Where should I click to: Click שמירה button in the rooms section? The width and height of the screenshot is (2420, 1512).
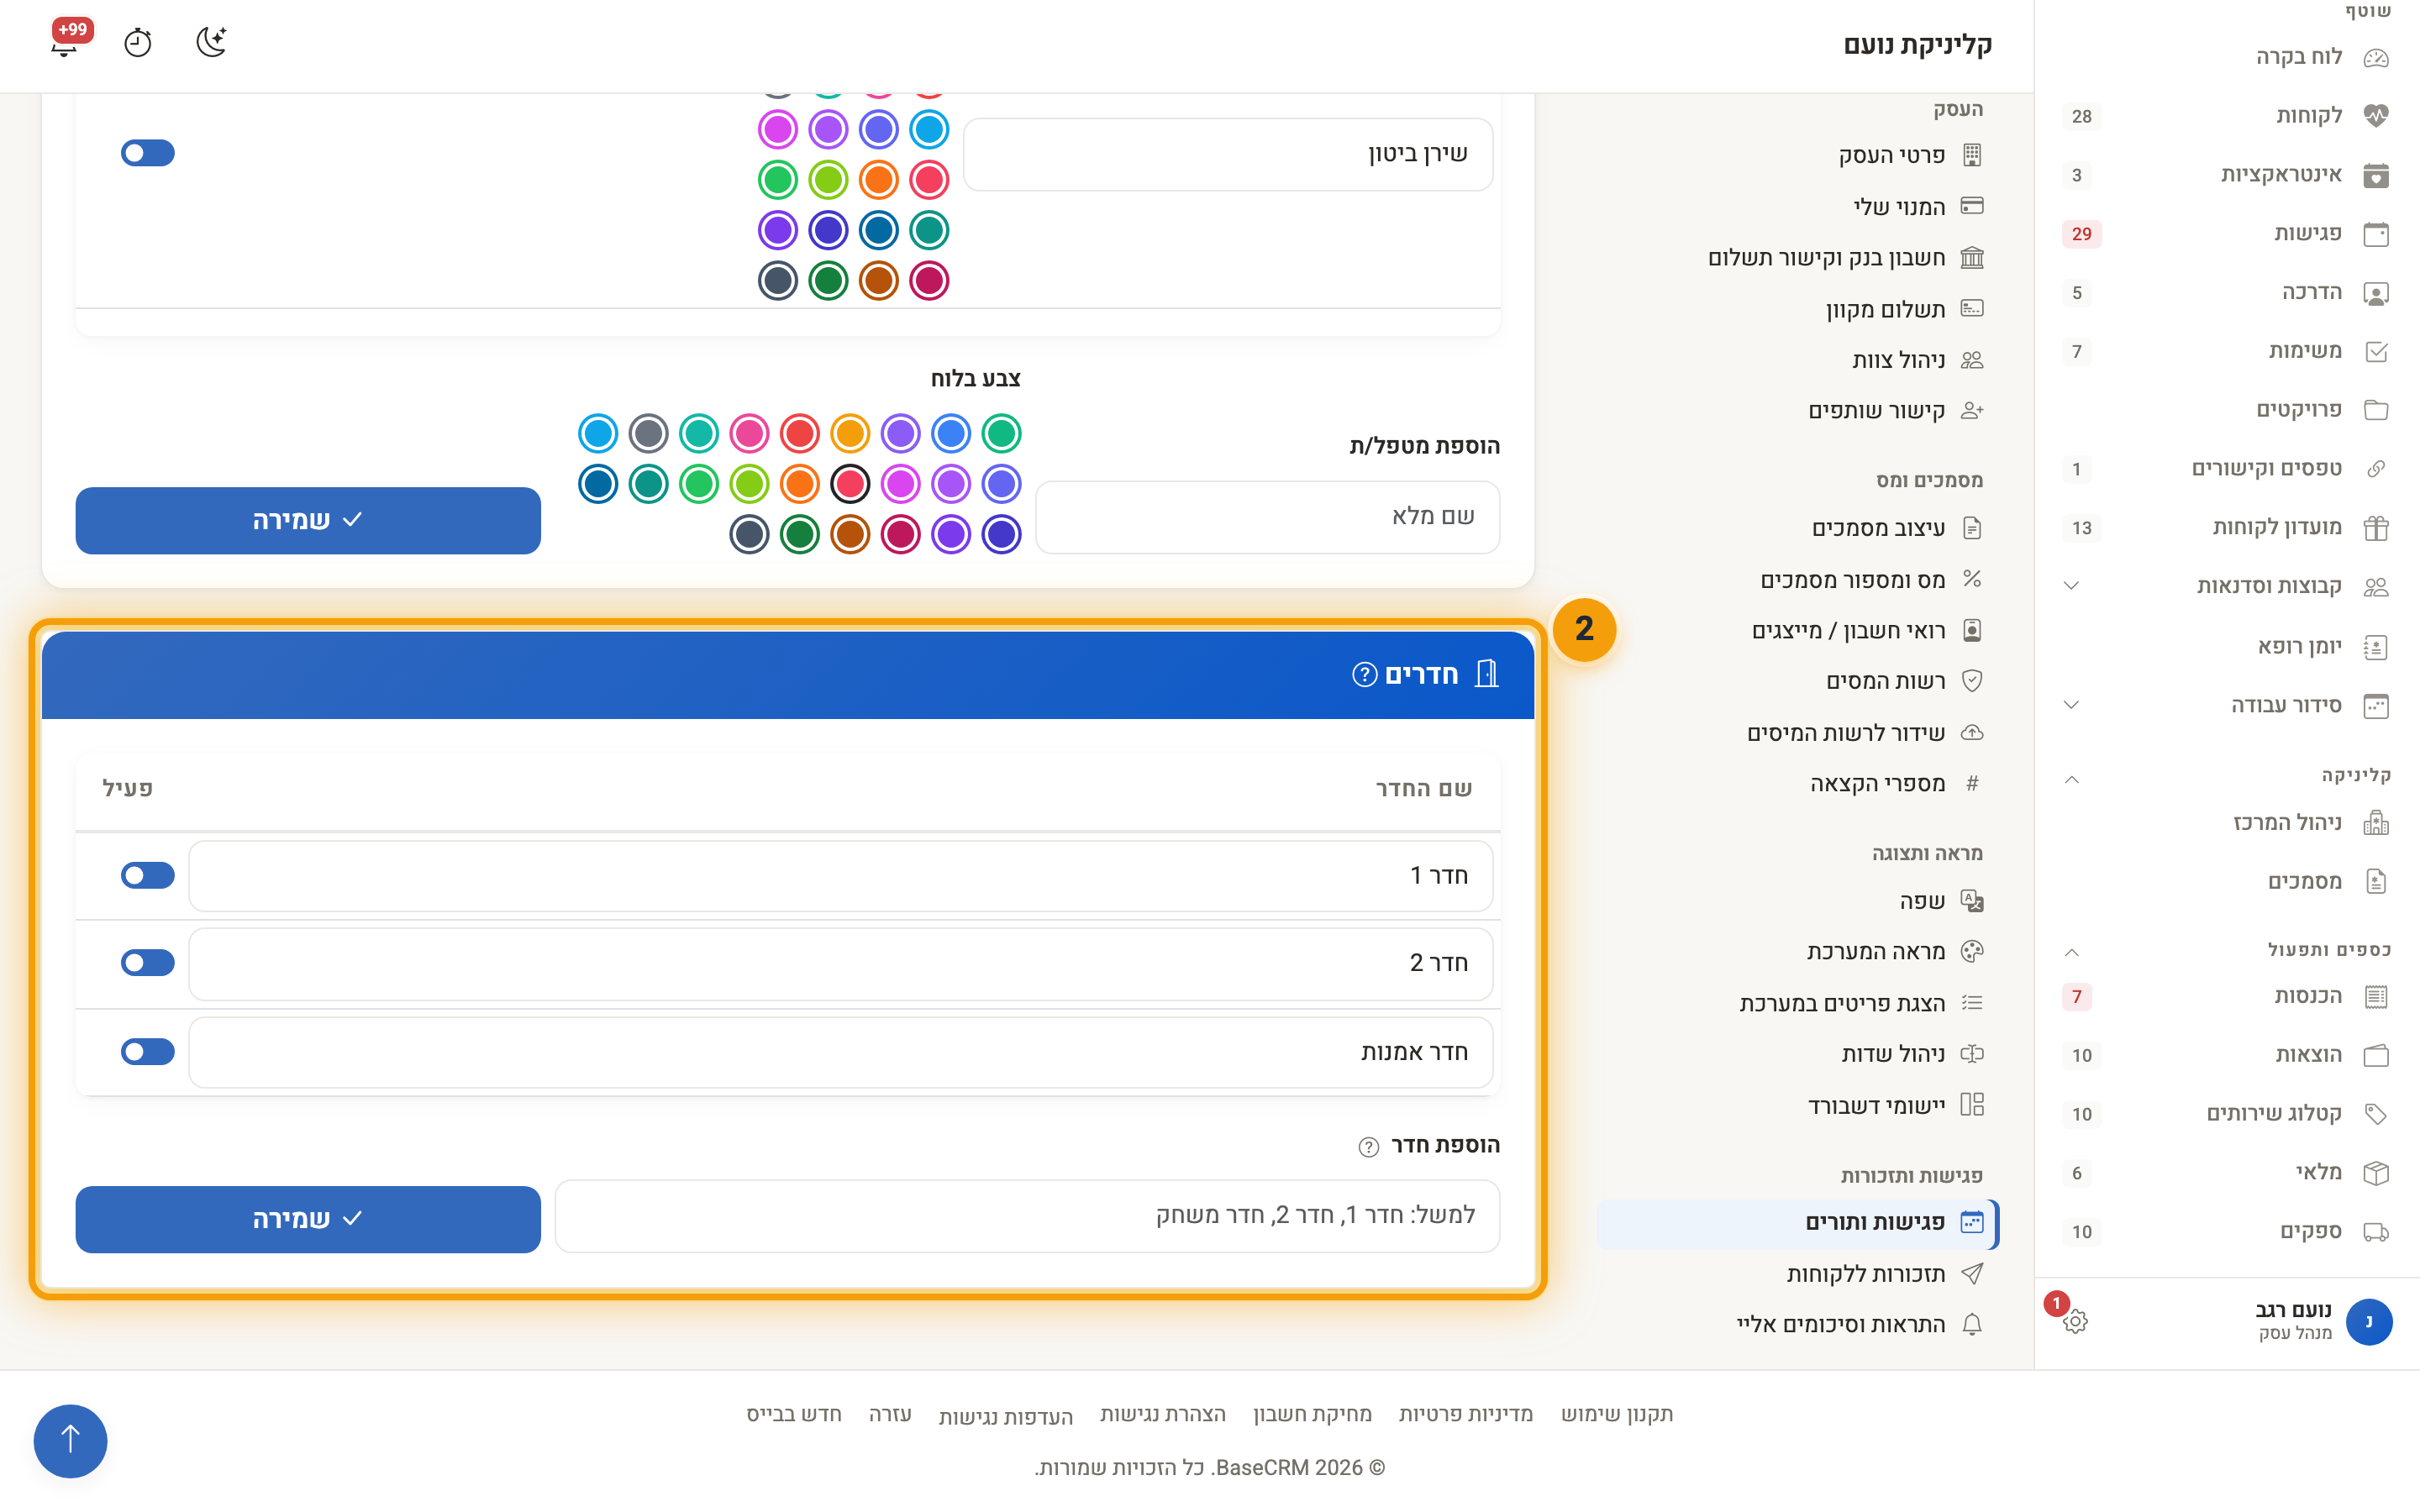(308, 1219)
